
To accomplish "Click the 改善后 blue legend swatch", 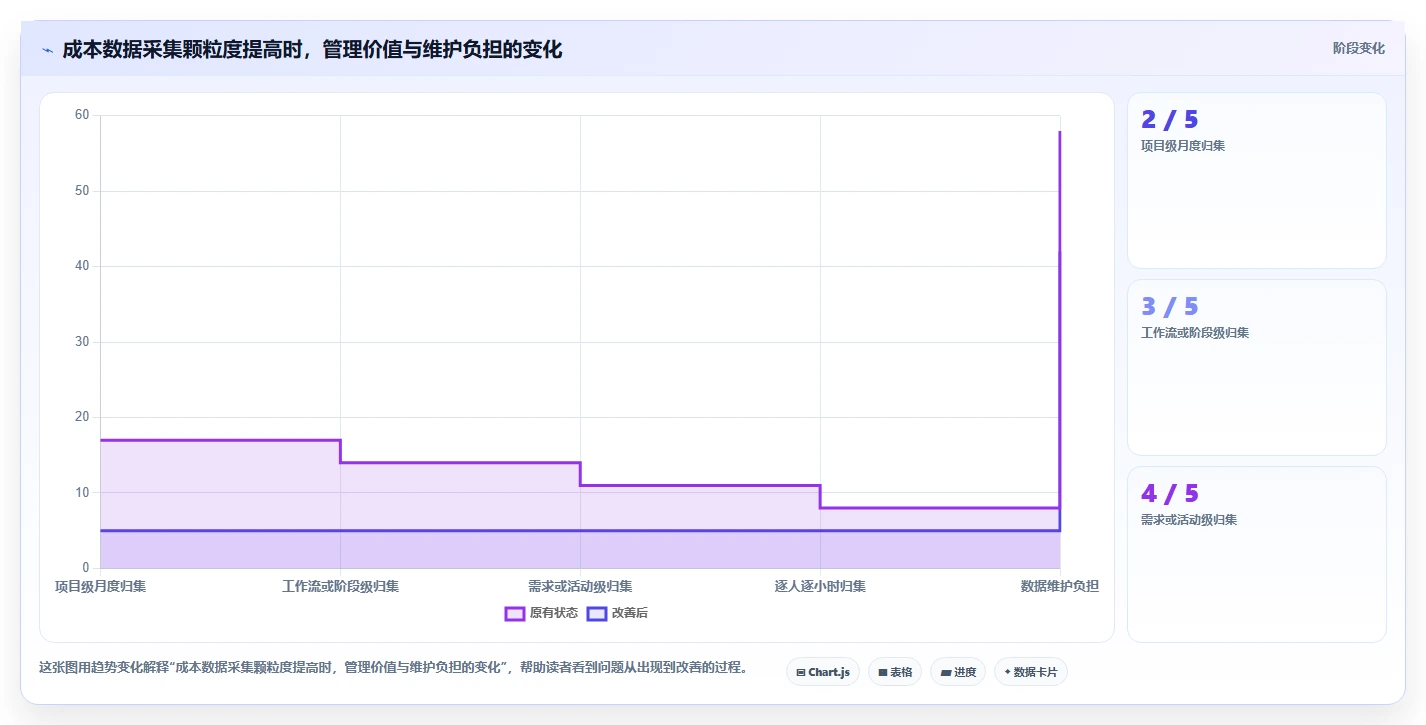I will [x=597, y=613].
